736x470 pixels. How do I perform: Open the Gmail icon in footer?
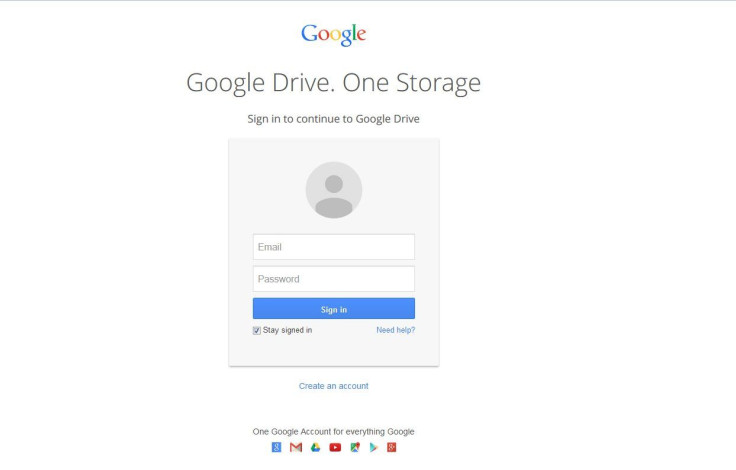[x=296, y=447]
